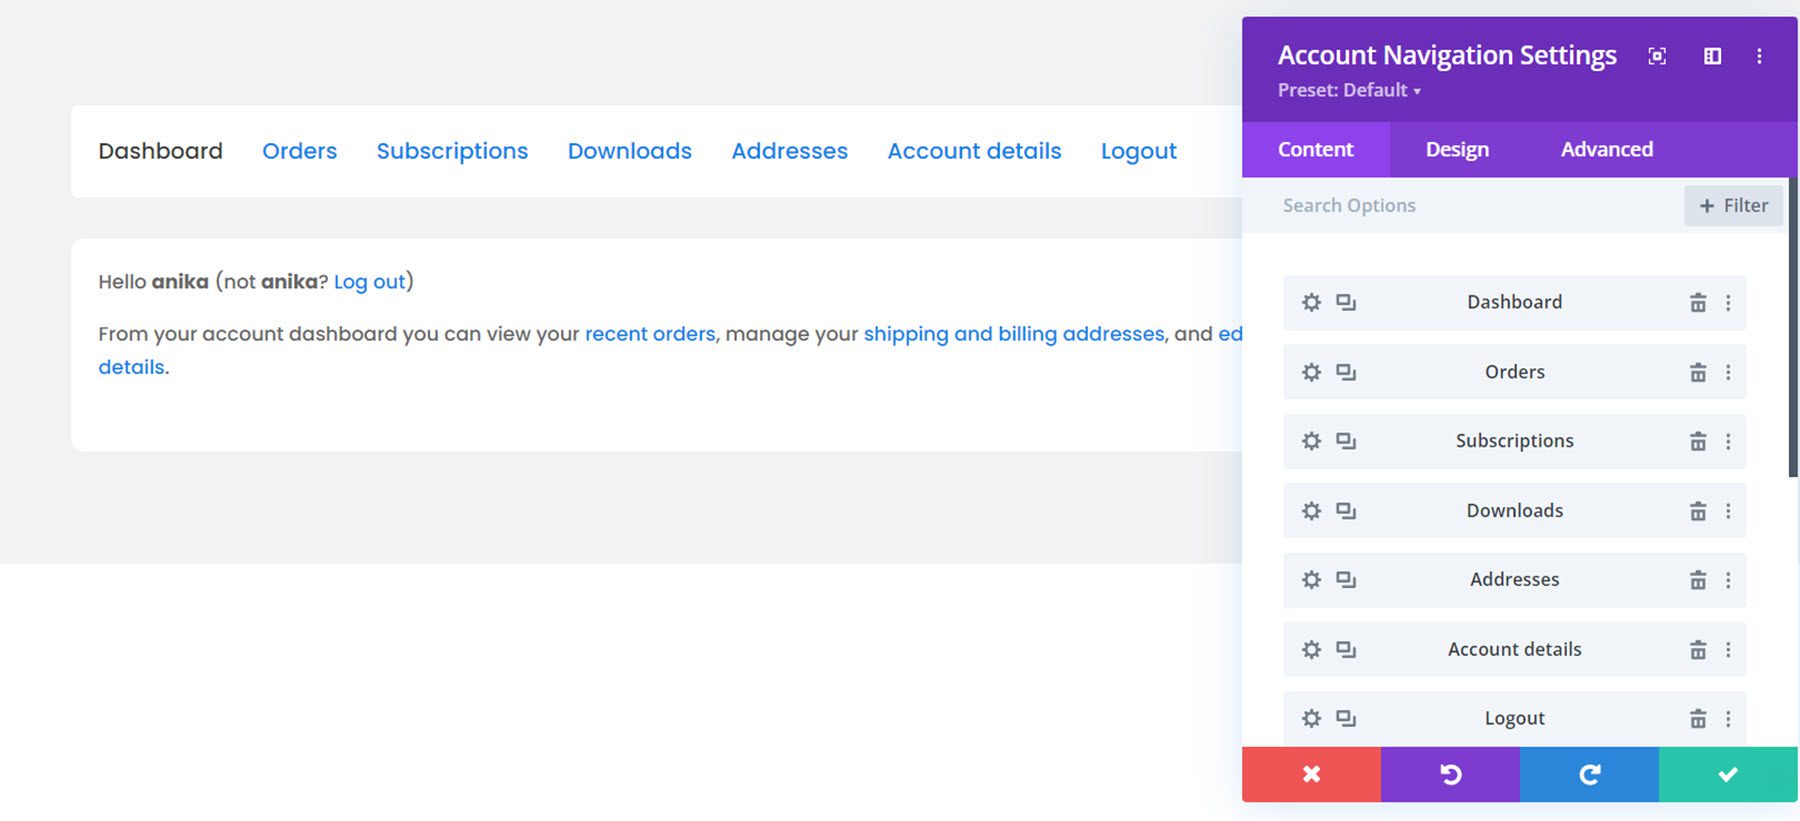
Task: Expand the Preset: Default dropdown
Action: point(1349,90)
